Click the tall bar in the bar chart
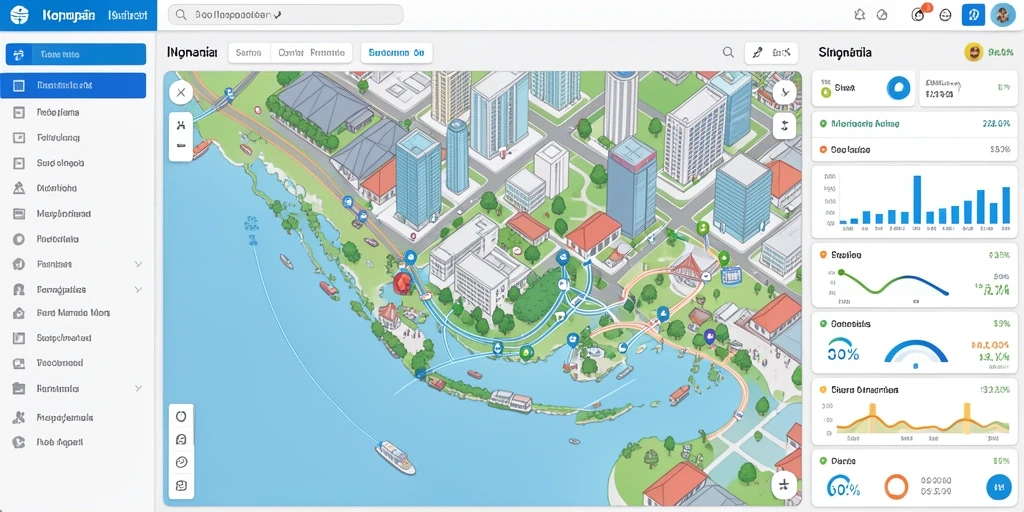This screenshot has height=512, width=1024. coord(917,200)
